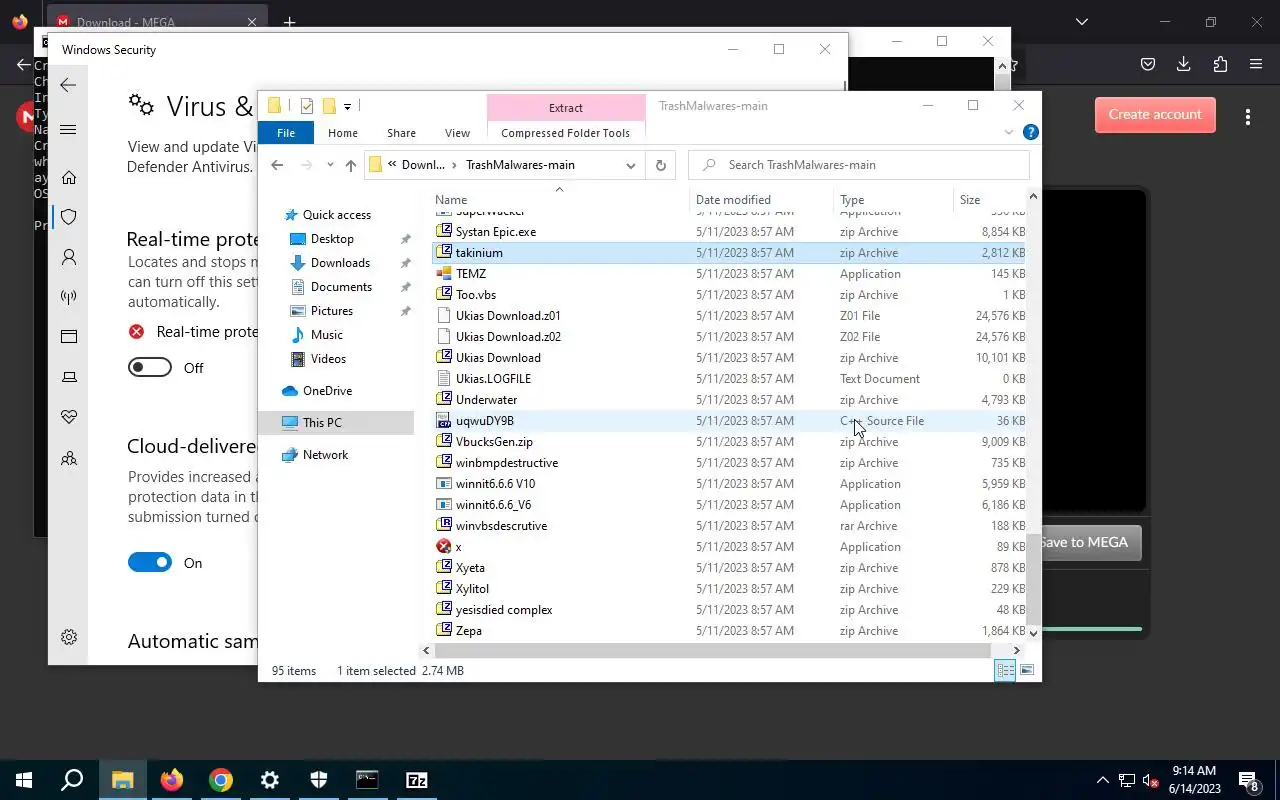Switch to Large icons view in status bar

pos(1027,670)
